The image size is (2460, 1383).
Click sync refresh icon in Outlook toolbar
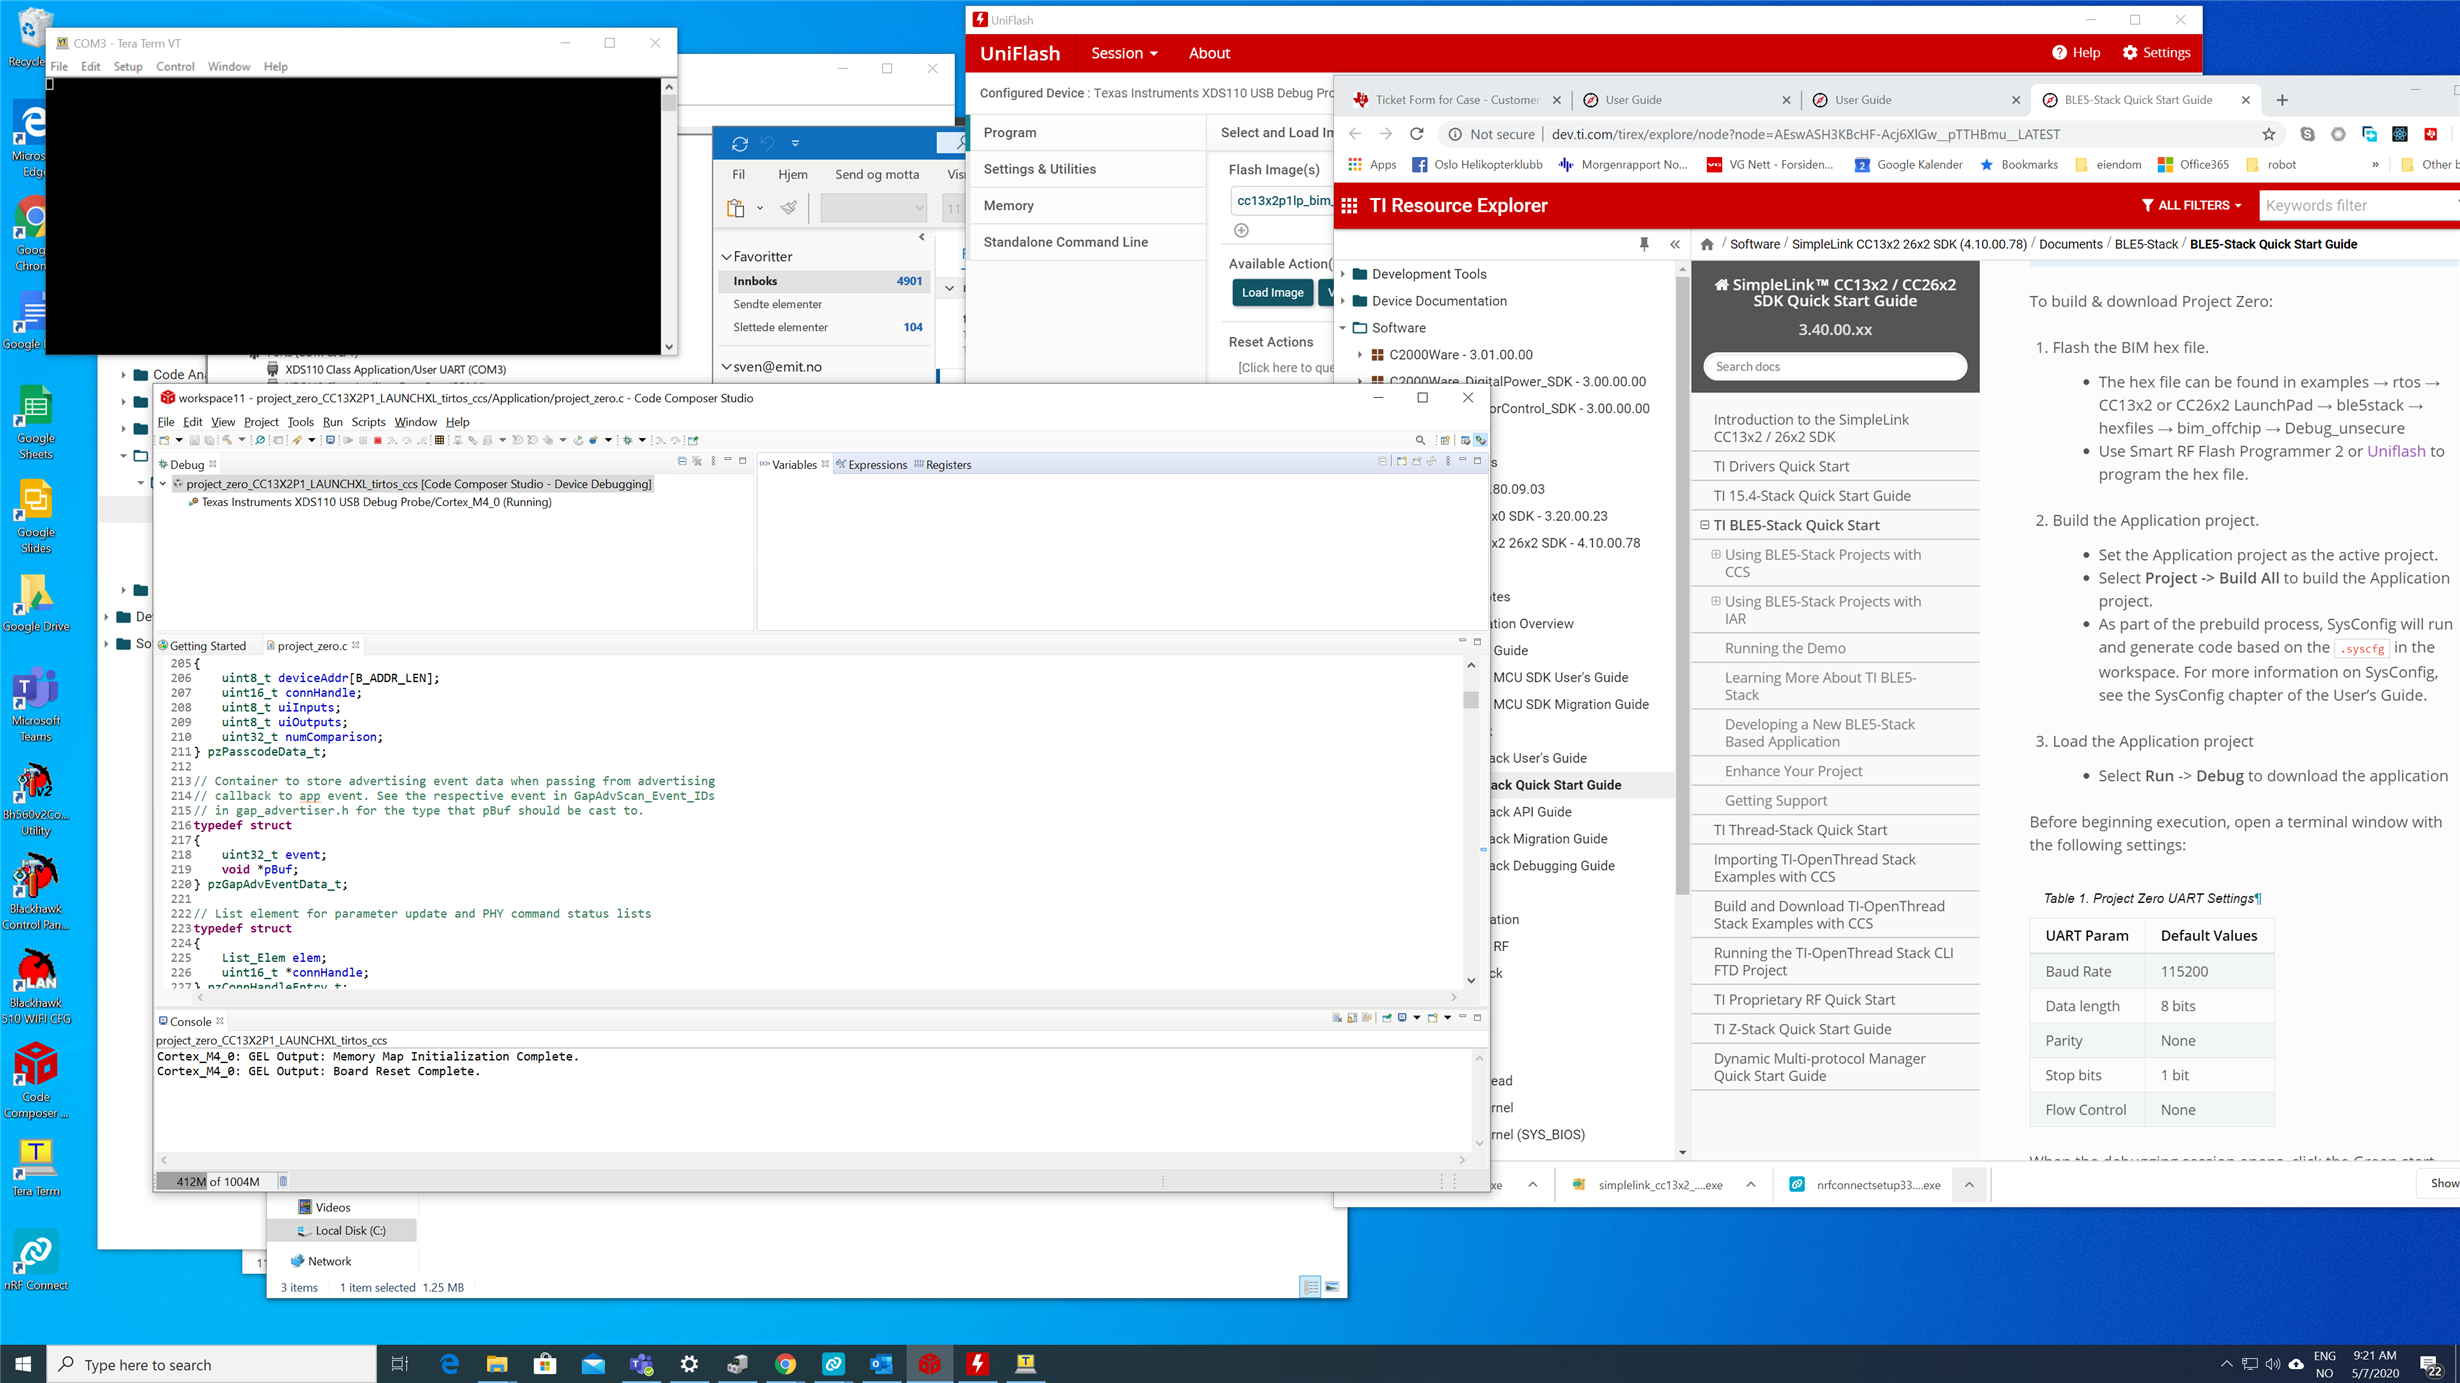click(x=739, y=144)
